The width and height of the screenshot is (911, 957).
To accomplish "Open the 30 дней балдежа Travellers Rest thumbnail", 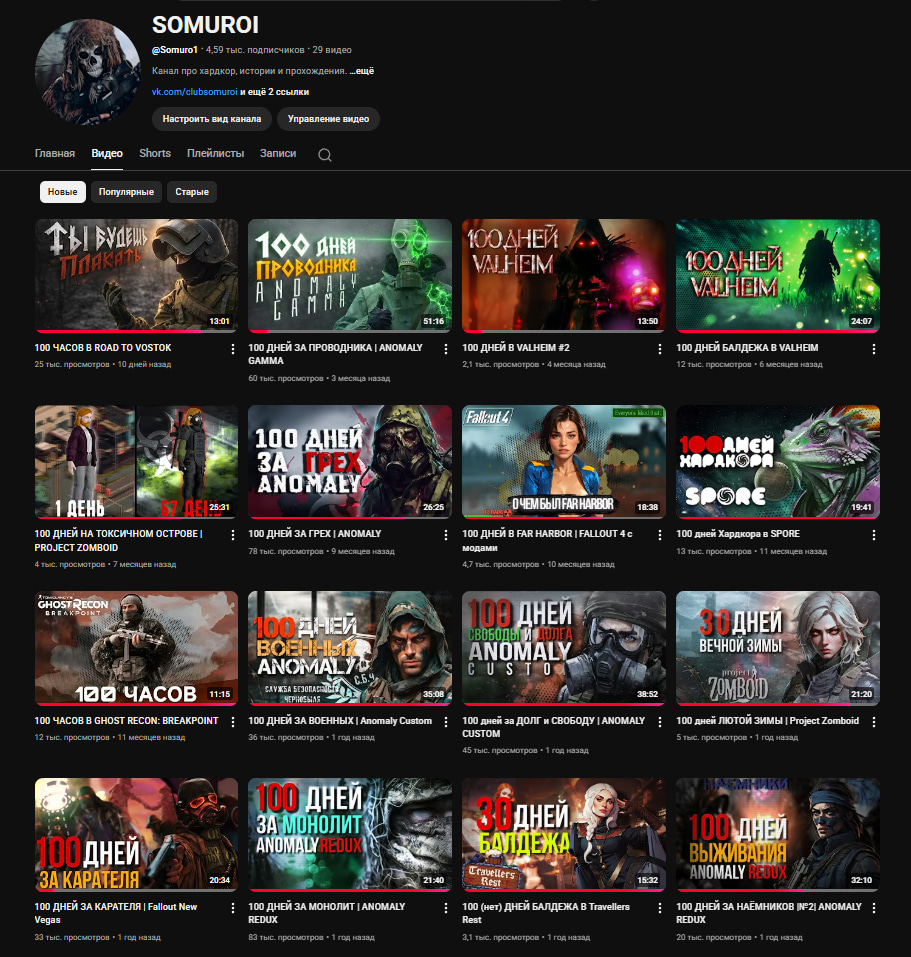I will pos(564,834).
